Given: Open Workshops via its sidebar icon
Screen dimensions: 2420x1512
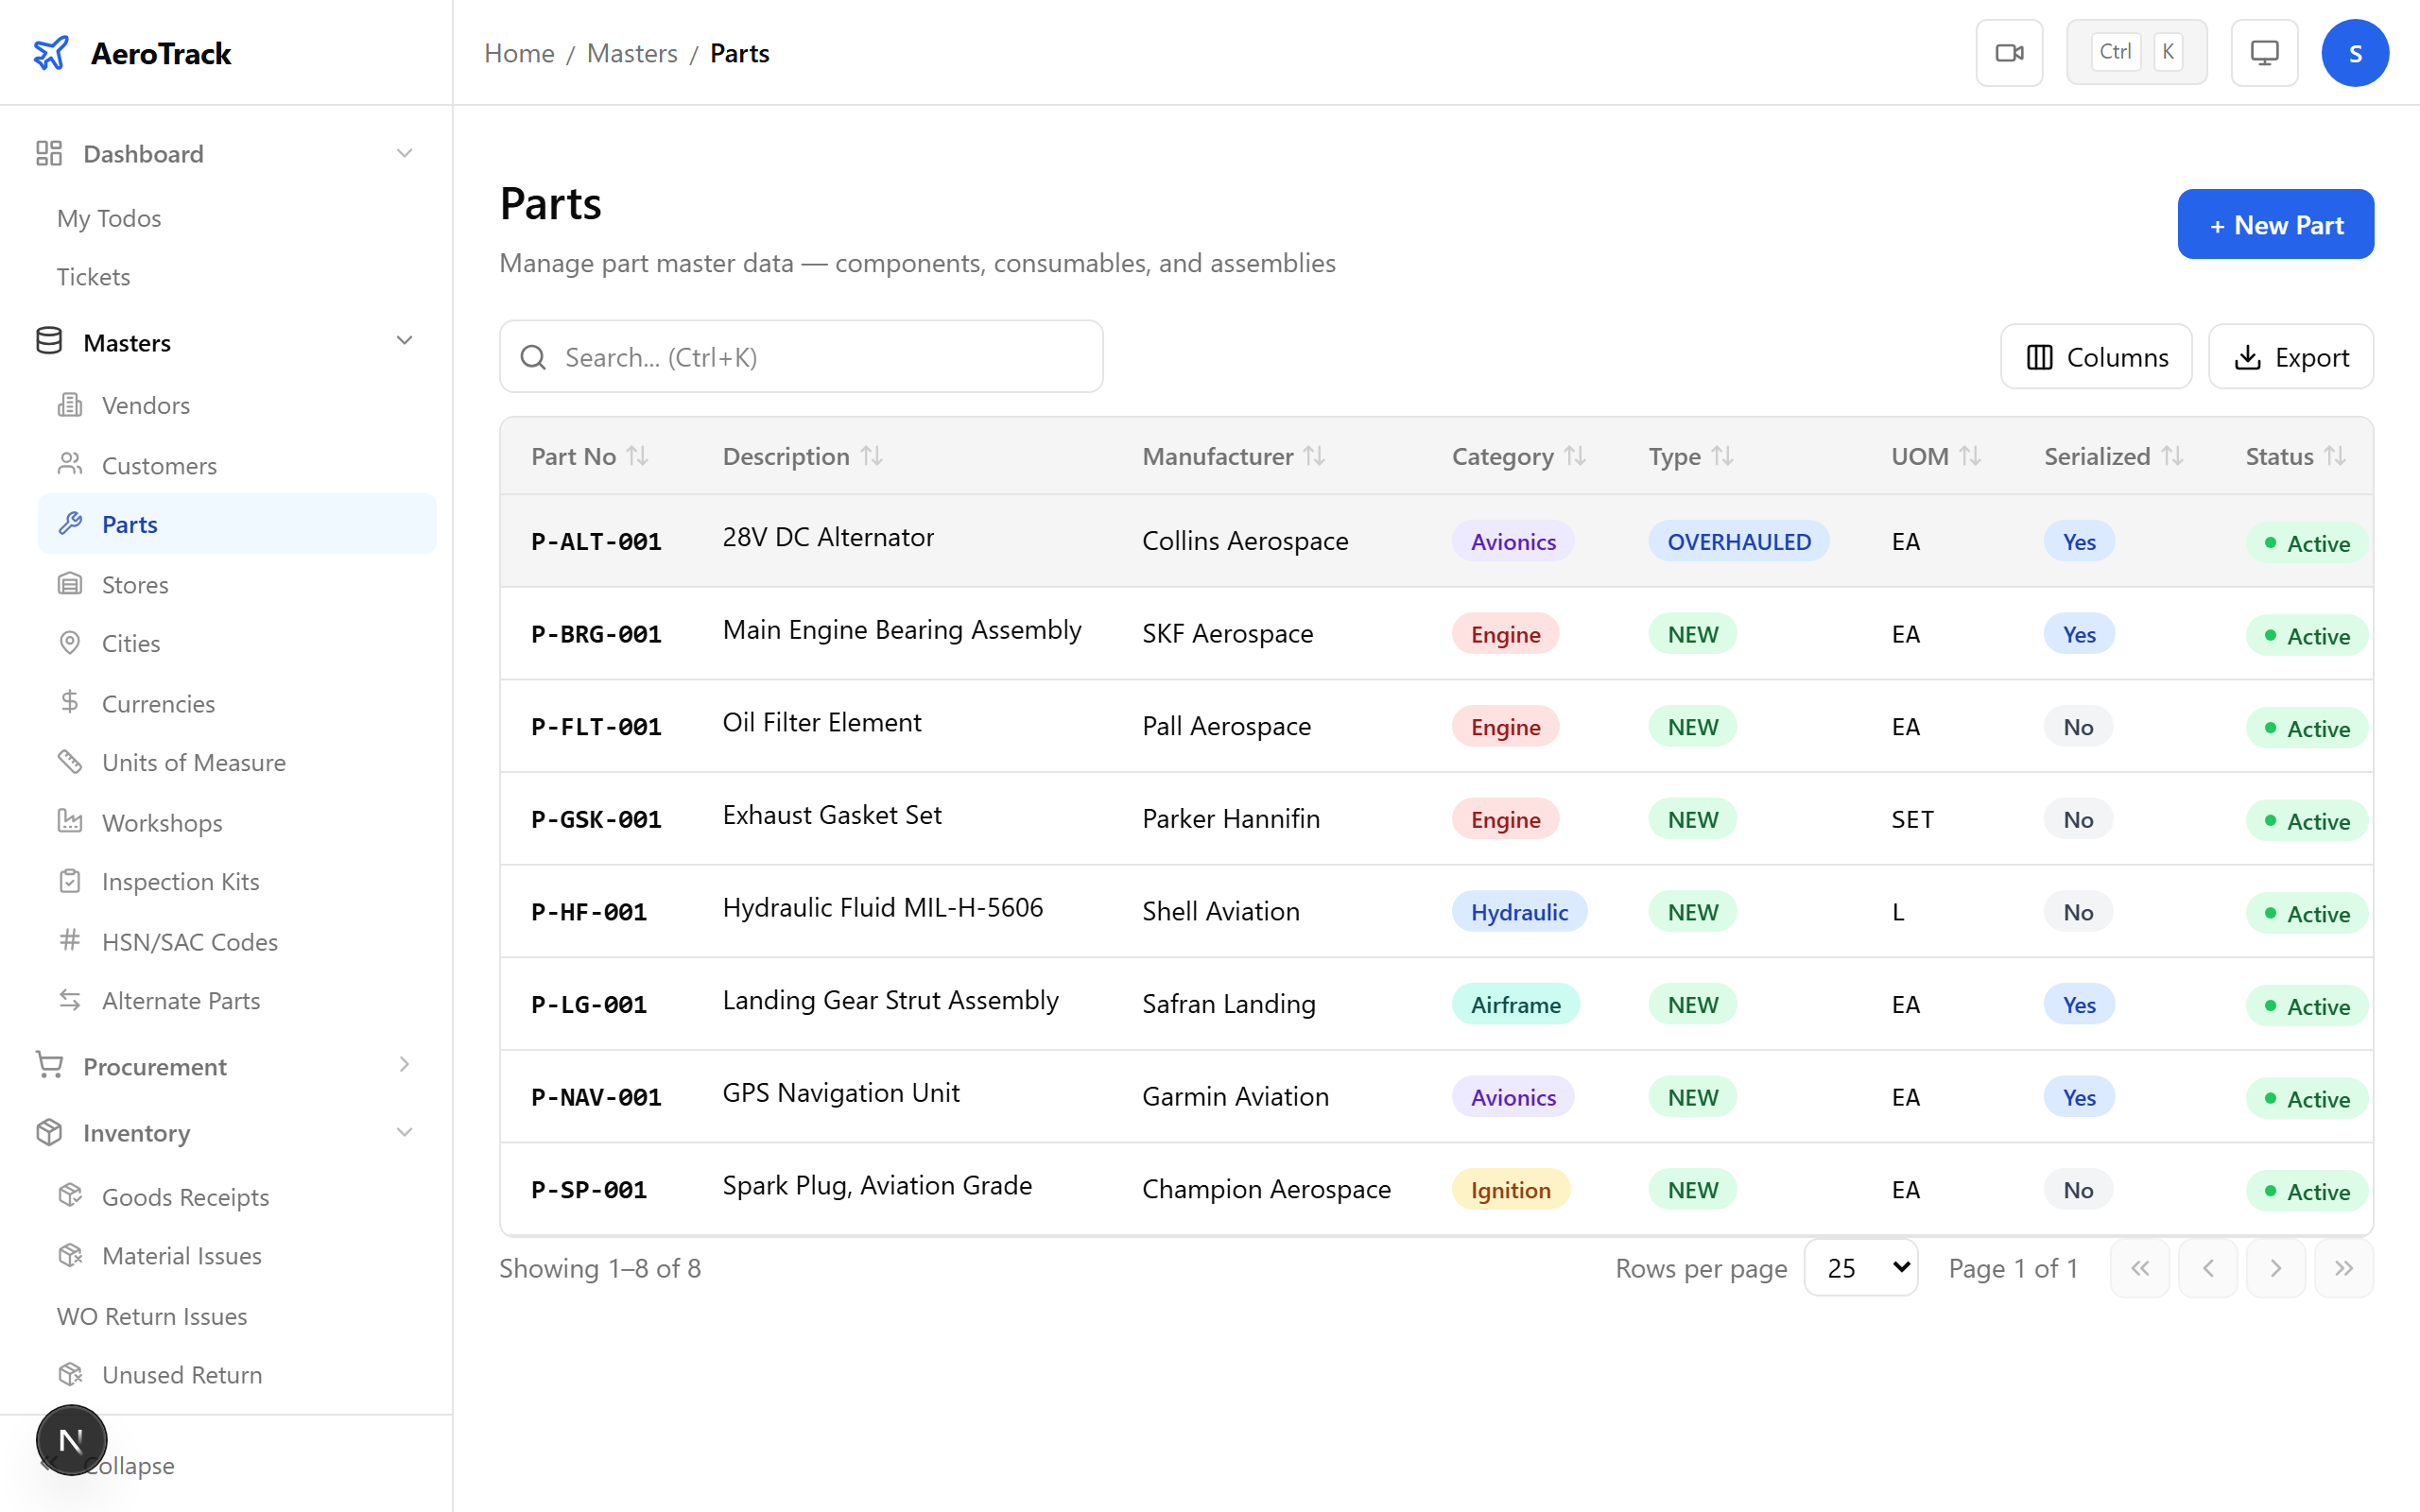Looking at the screenshot, I should (70, 822).
